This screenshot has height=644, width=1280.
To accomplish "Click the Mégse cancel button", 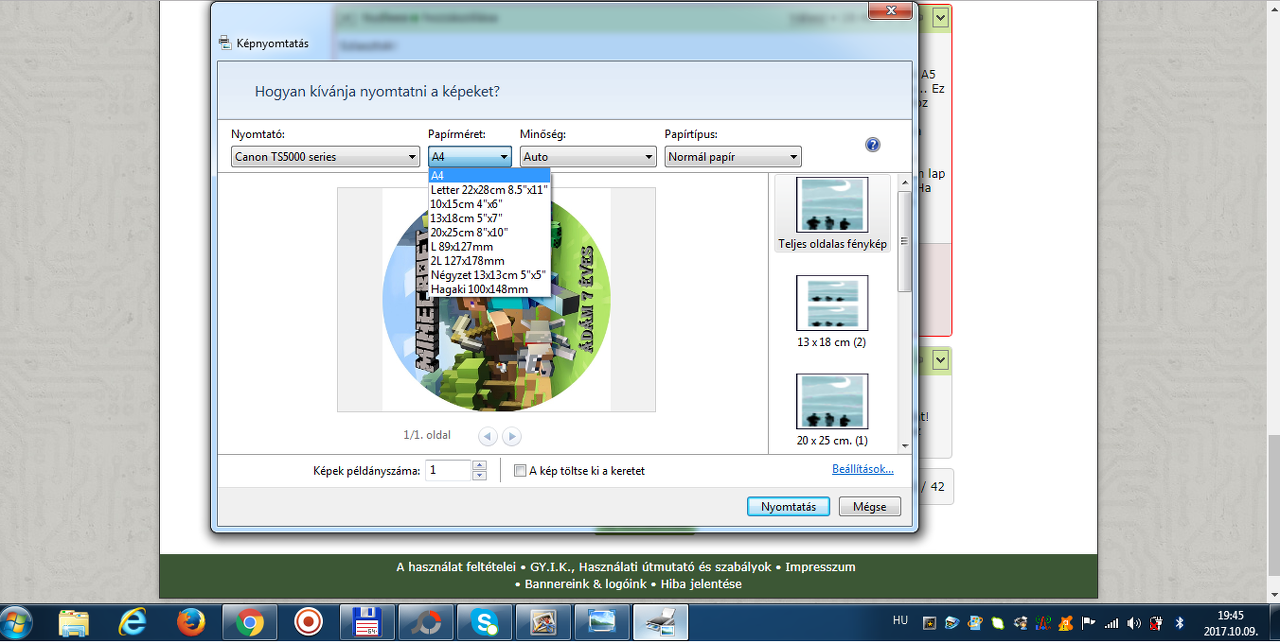I will pos(869,507).
